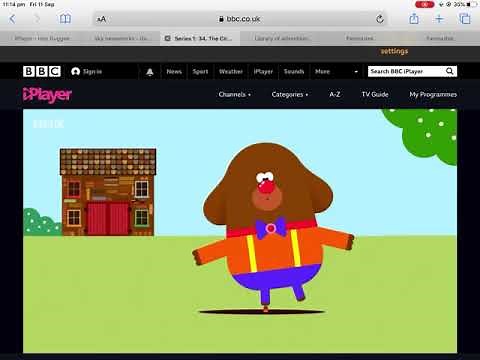Image resolution: width=480 pixels, height=360 pixels.
Task: Expand the More menu
Action: click(x=322, y=71)
